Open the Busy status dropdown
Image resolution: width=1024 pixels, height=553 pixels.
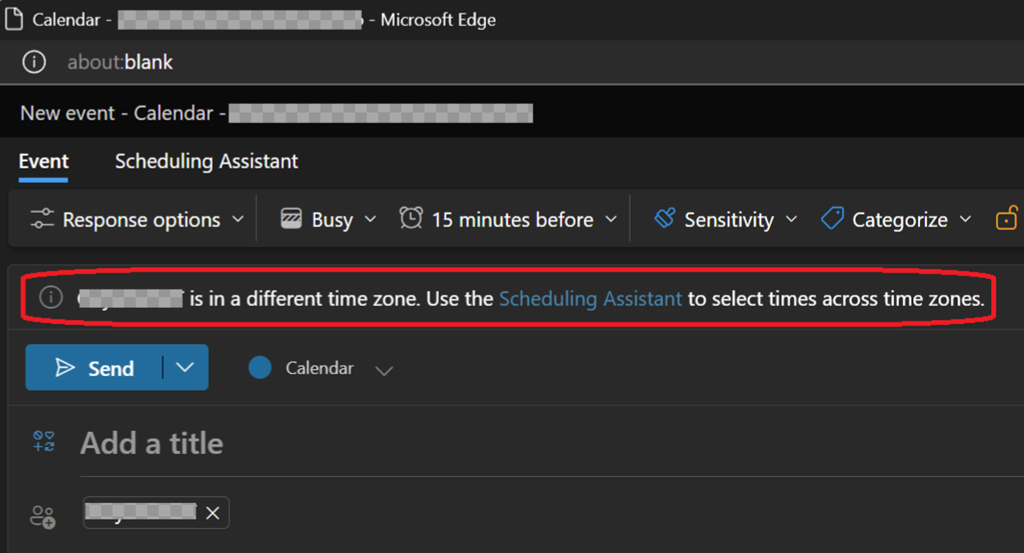pyautogui.click(x=370, y=220)
